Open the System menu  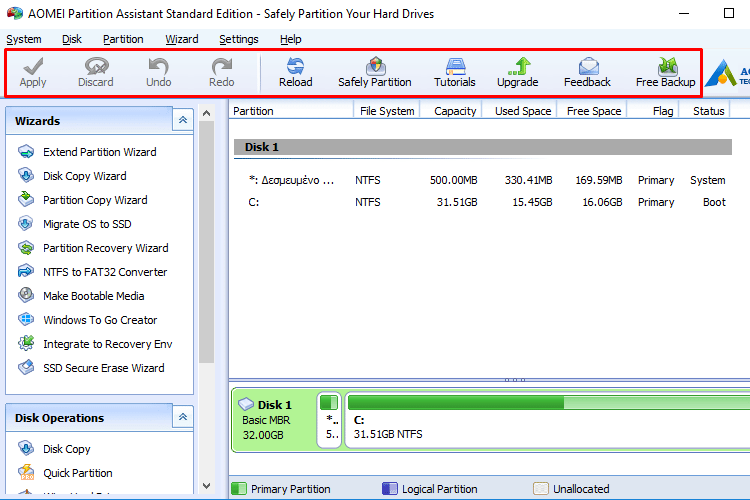pos(24,39)
